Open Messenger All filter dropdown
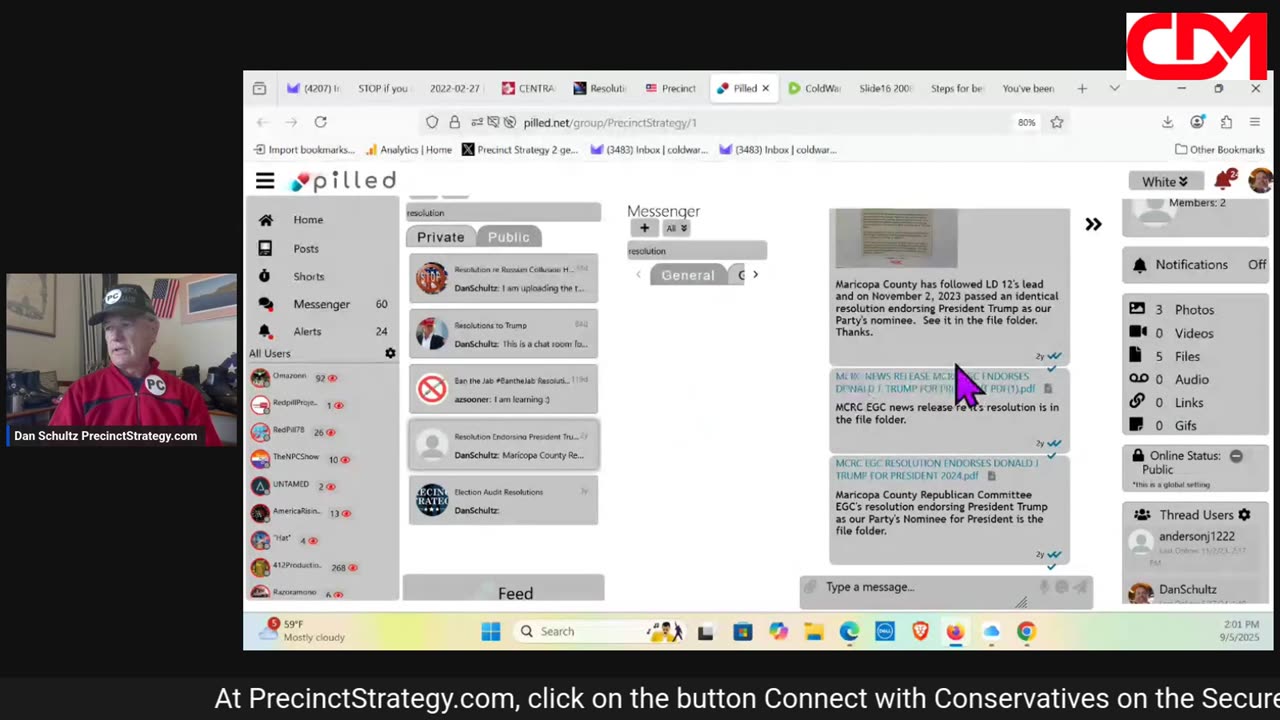Viewport: 1280px width, 720px height. (677, 228)
